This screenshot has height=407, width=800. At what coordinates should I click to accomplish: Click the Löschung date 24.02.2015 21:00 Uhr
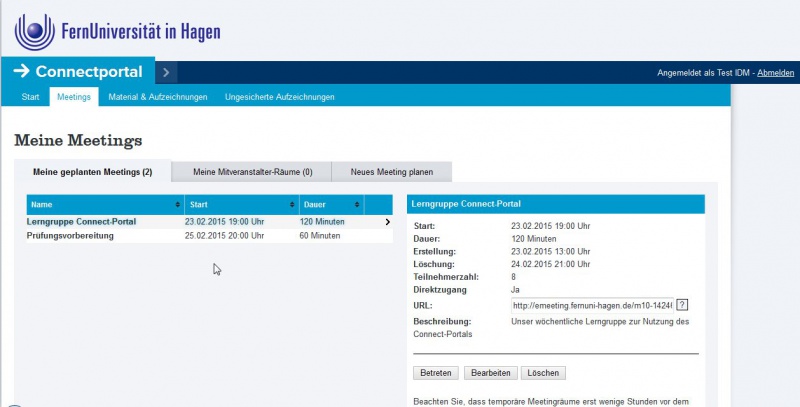coord(551,264)
